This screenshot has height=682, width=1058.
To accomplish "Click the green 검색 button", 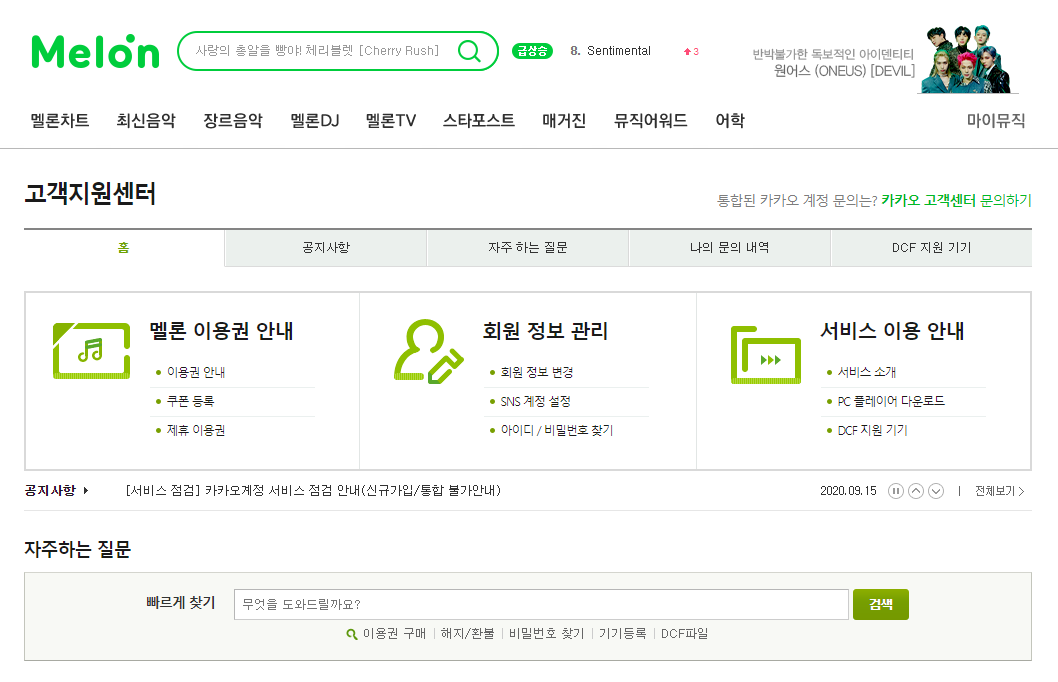I will [881, 604].
